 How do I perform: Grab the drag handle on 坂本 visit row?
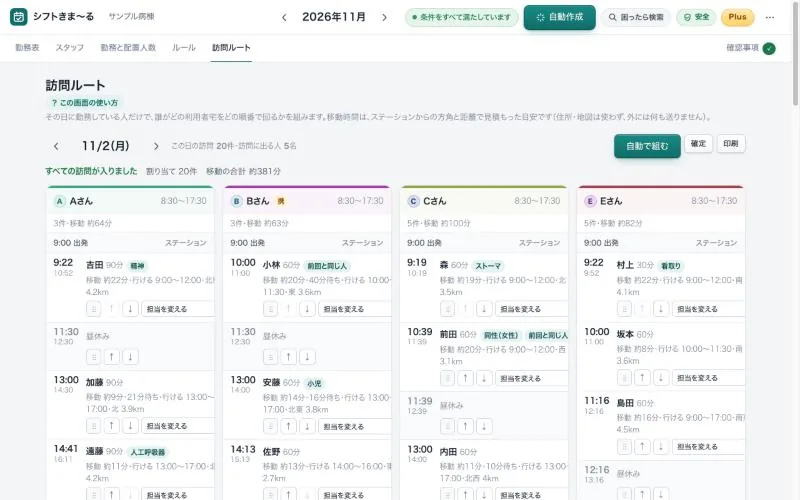[x=624, y=378]
